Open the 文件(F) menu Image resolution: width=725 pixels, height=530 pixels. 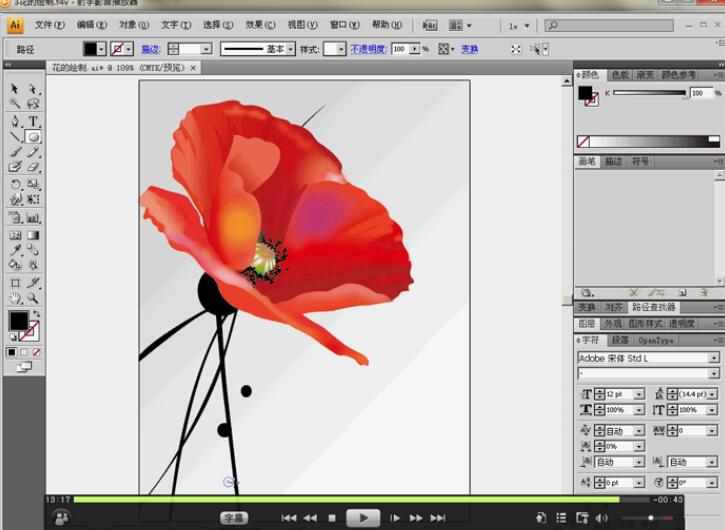click(x=50, y=25)
